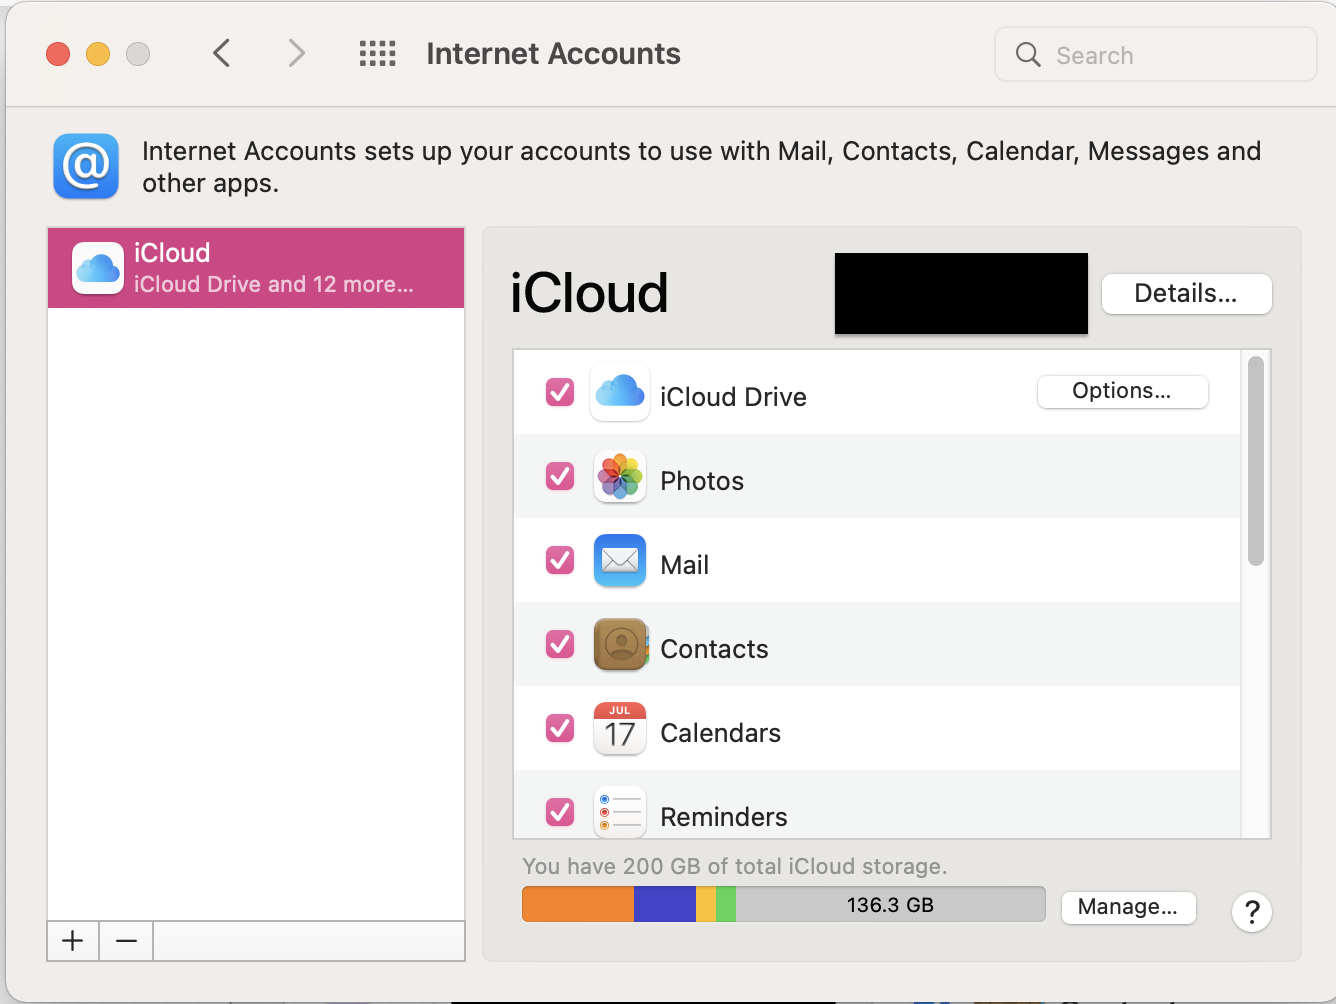Image resolution: width=1336 pixels, height=1004 pixels.
Task: Click the Mail envelope icon
Action: [620, 561]
